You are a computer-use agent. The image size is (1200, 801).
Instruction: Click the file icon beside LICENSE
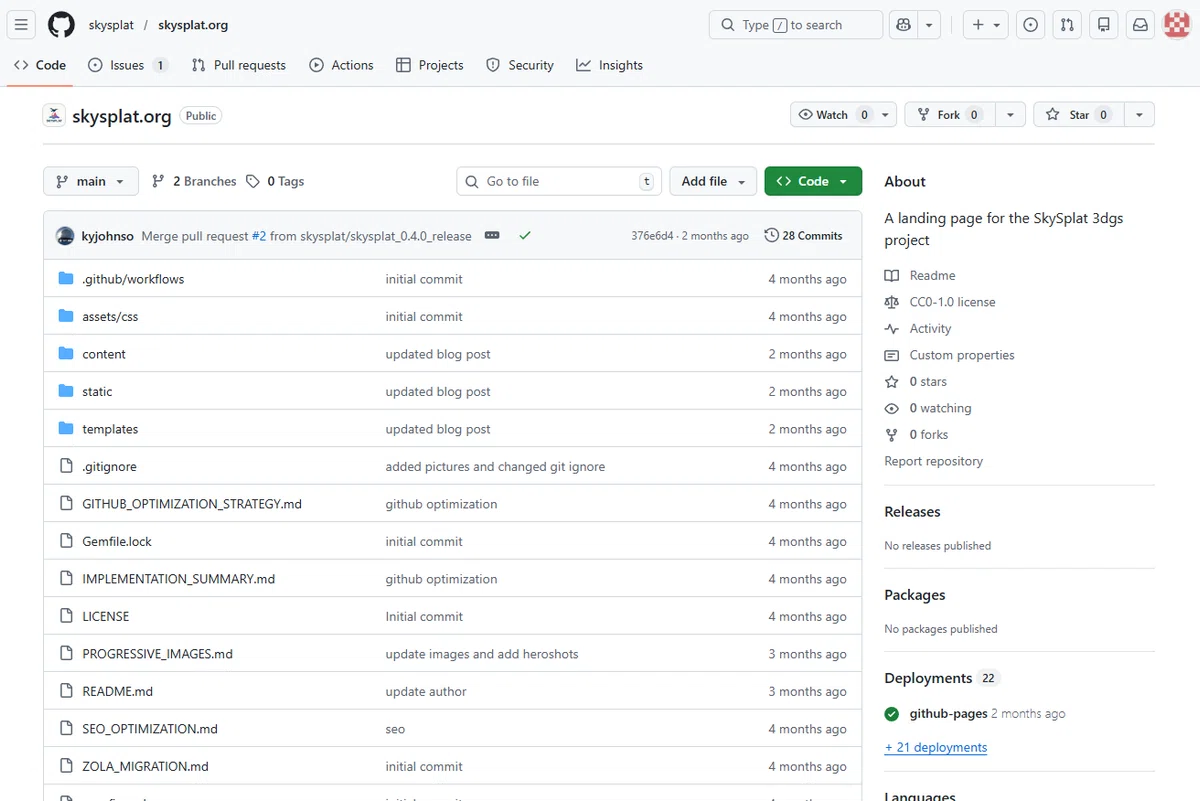pos(66,616)
